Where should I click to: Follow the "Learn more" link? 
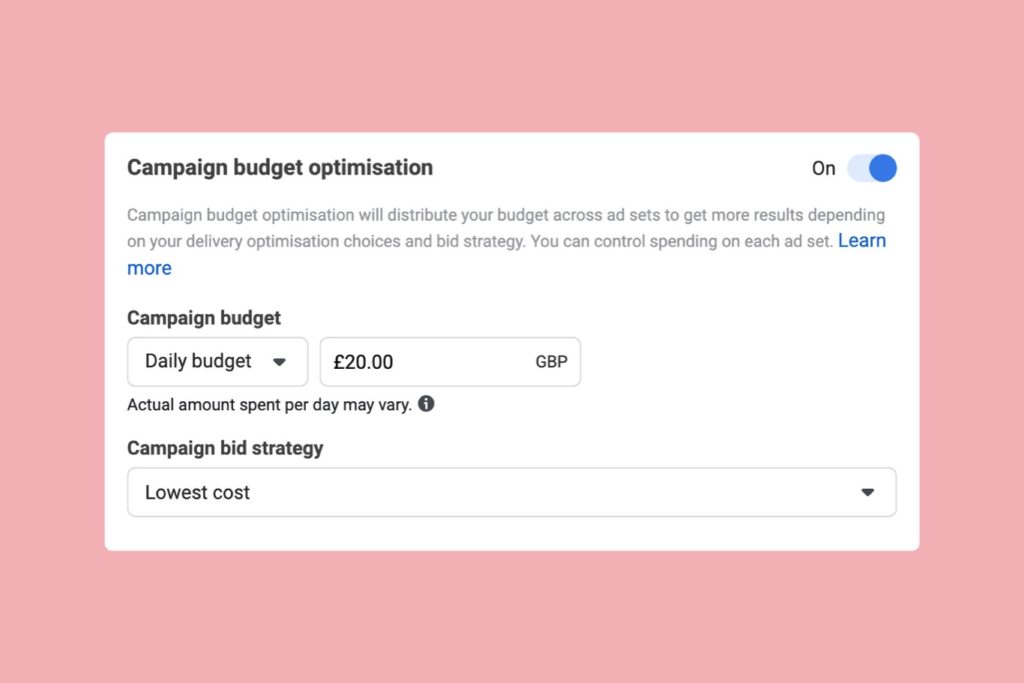(861, 241)
